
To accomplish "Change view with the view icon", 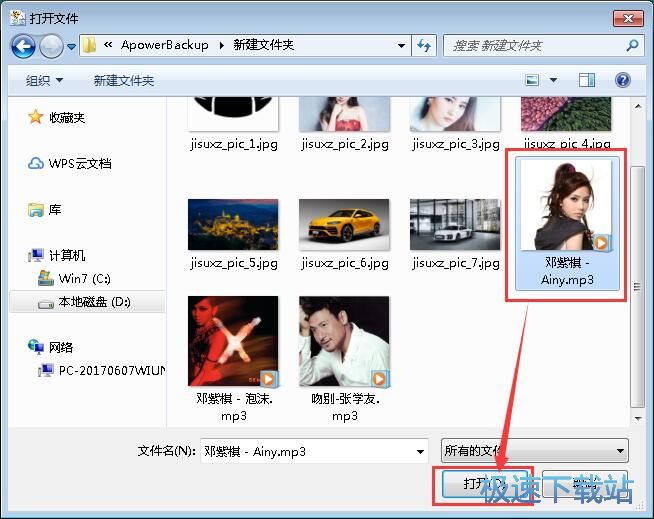I will point(532,80).
